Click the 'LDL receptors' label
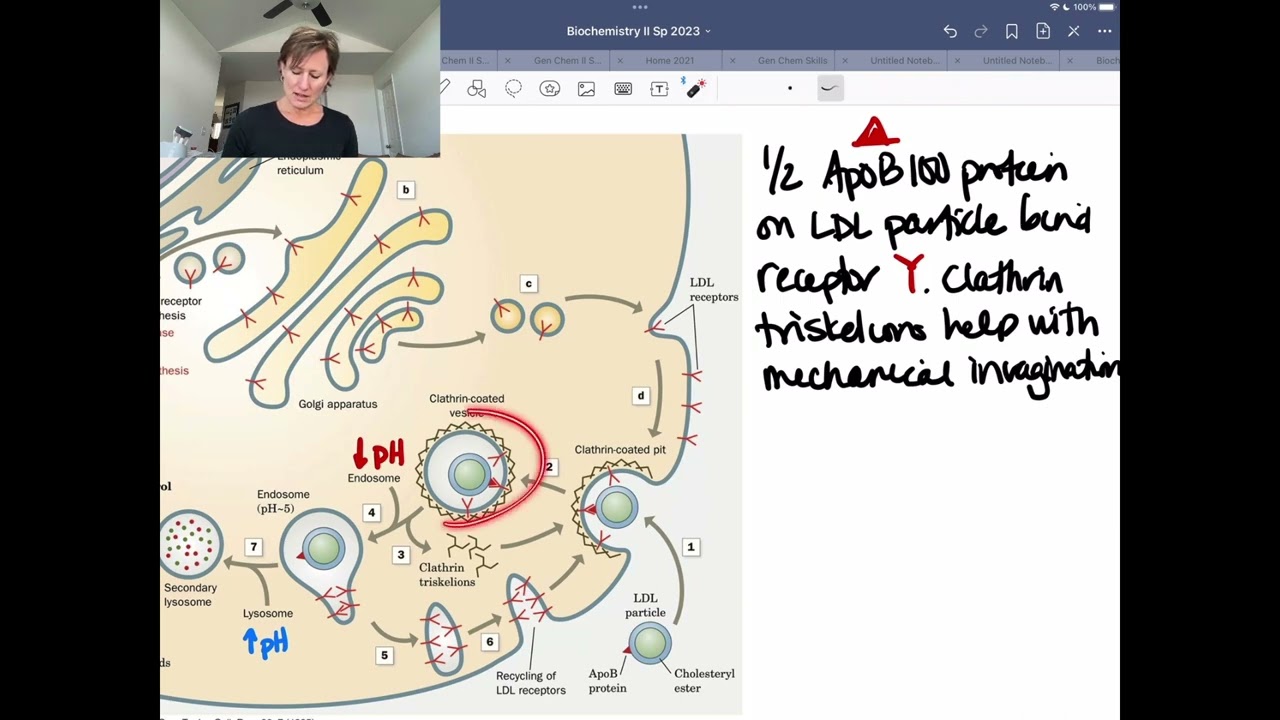Screen dimensions: 1280x720 point(714,290)
